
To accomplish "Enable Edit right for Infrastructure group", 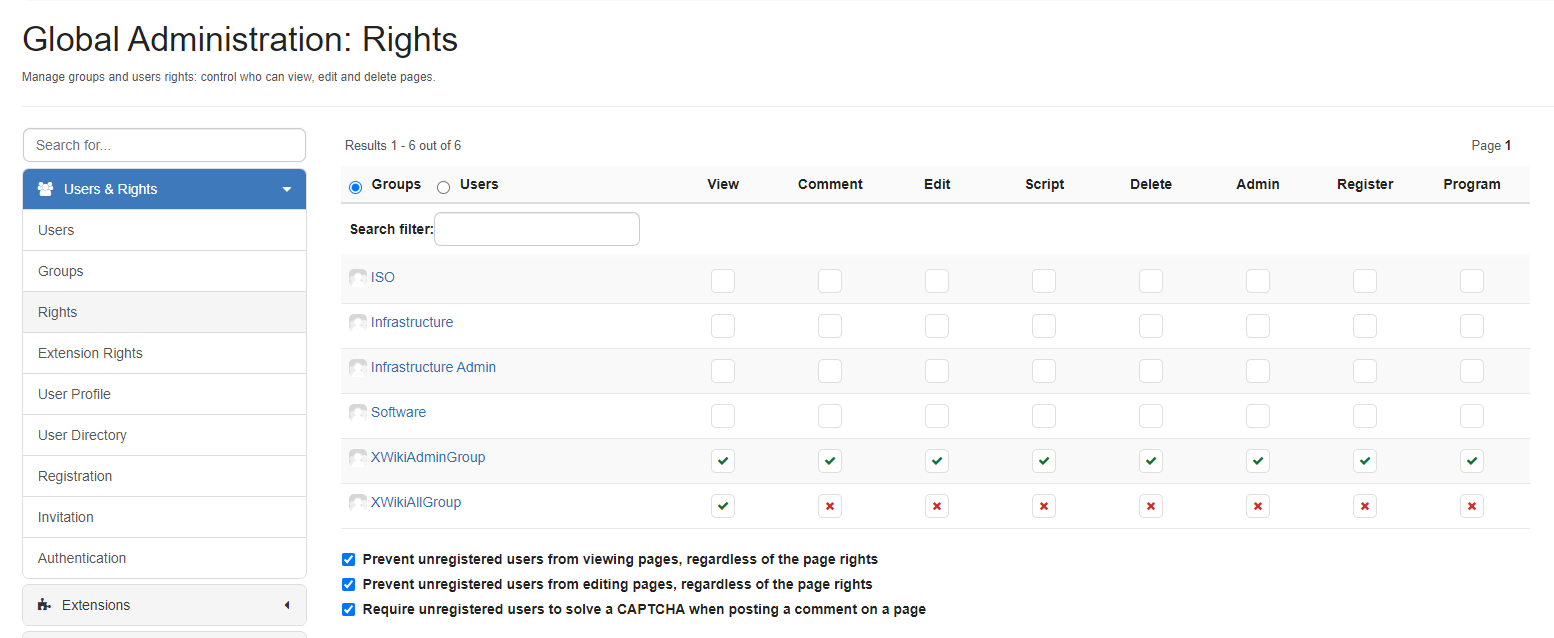I will (937, 326).
